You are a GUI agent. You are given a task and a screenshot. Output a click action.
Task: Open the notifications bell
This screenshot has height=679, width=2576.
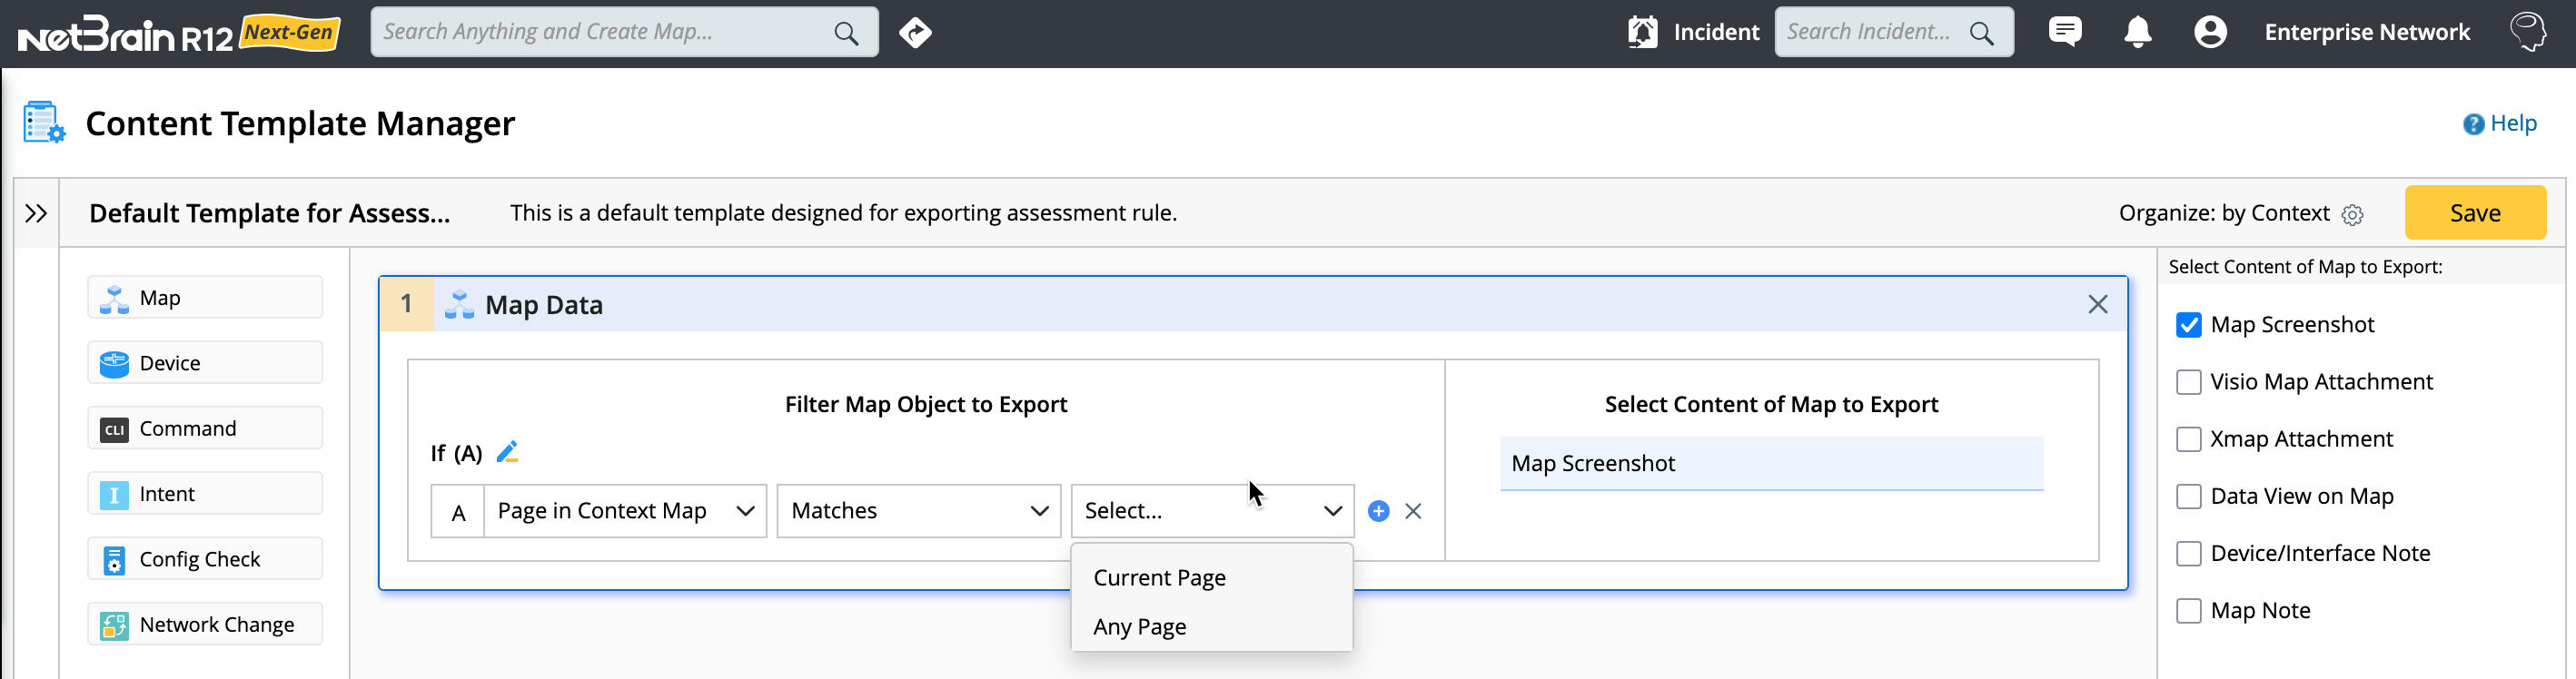pyautogui.click(x=2137, y=32)
